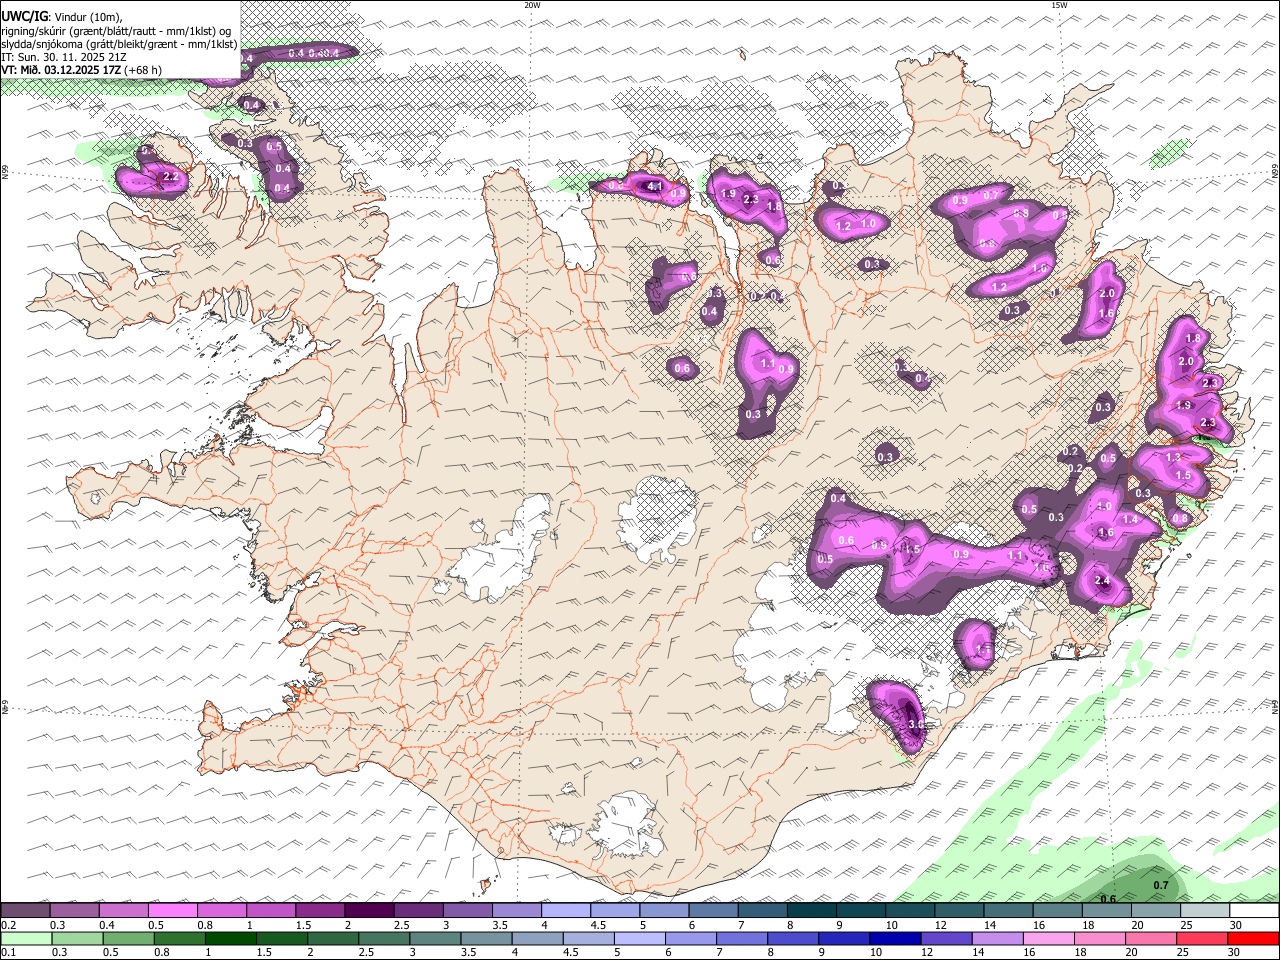This screenshot has width=1280, height=960.
Task: Click the 20W longitude label
Action: click(x=532, y=5)
